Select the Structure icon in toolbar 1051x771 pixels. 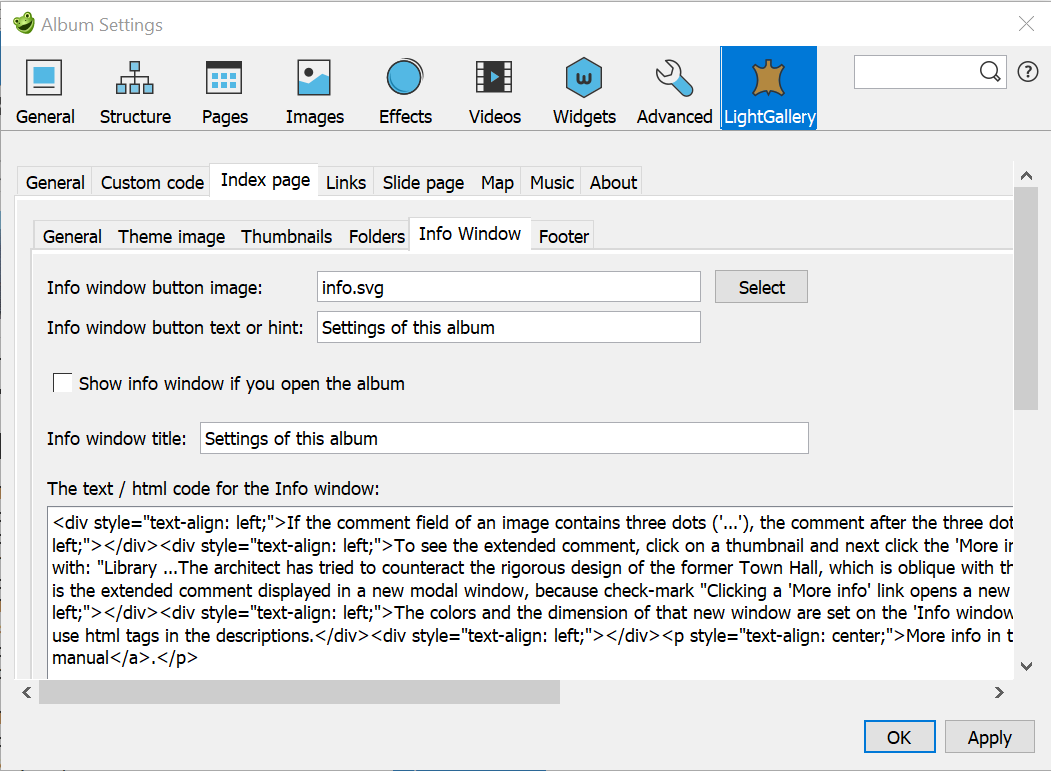pos(135,88)
